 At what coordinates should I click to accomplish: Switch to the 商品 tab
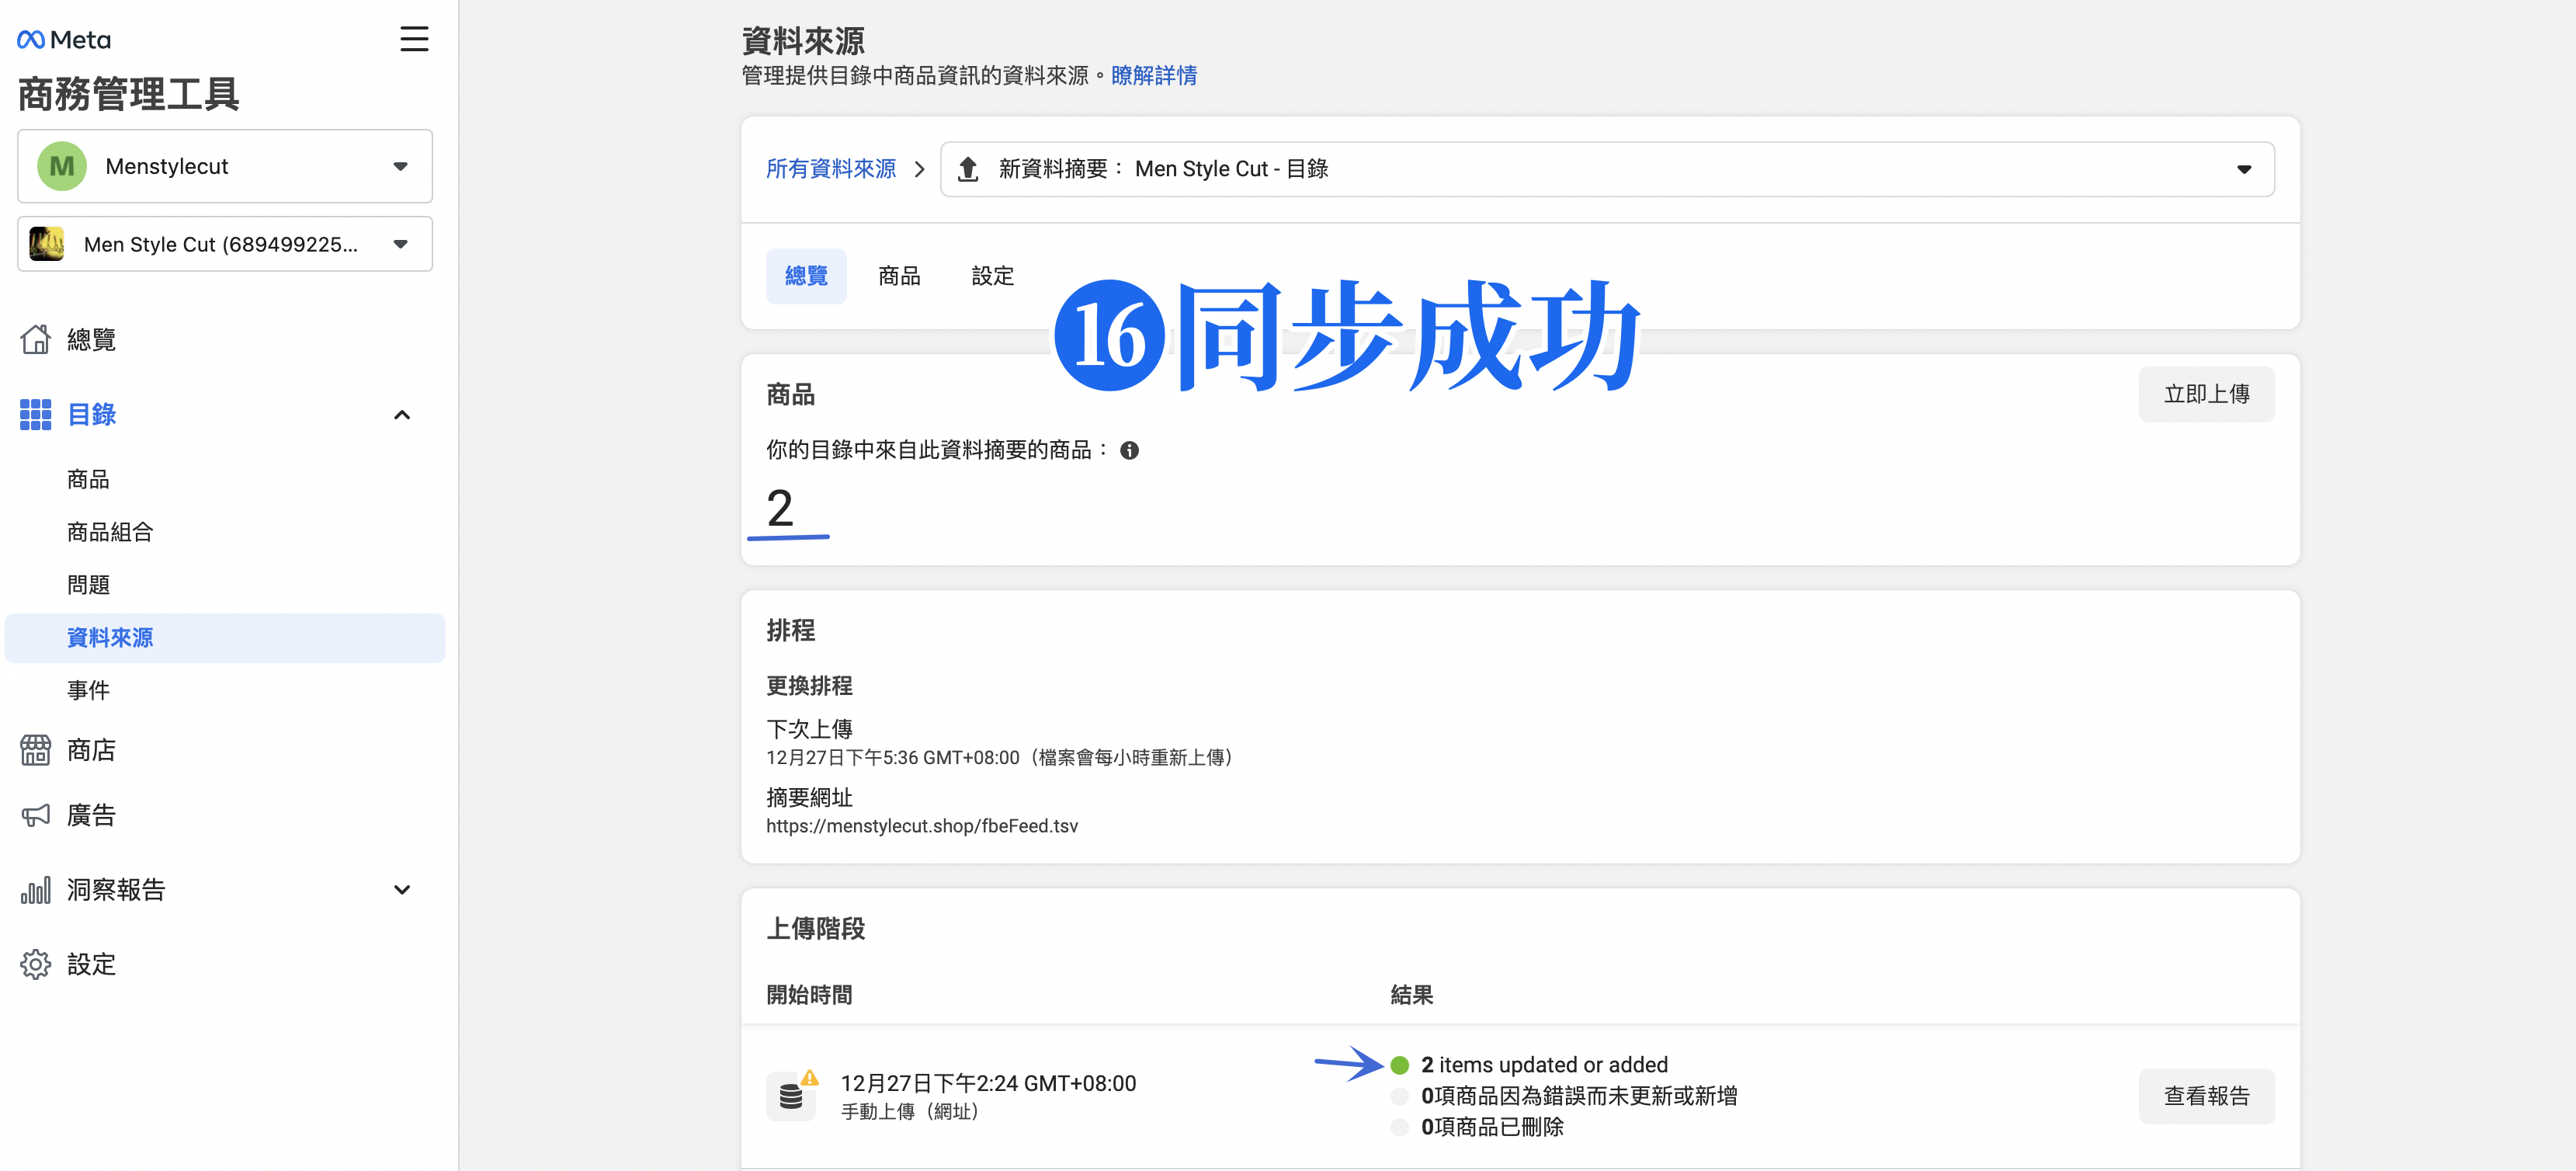point(899,276)
